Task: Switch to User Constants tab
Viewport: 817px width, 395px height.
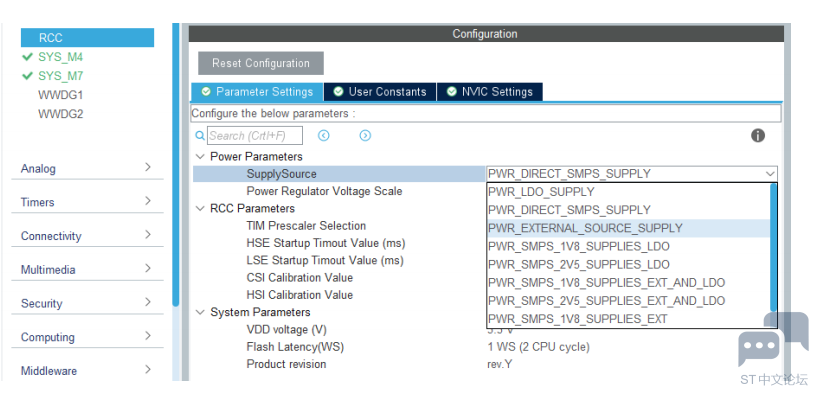Action: pos(380,92)
